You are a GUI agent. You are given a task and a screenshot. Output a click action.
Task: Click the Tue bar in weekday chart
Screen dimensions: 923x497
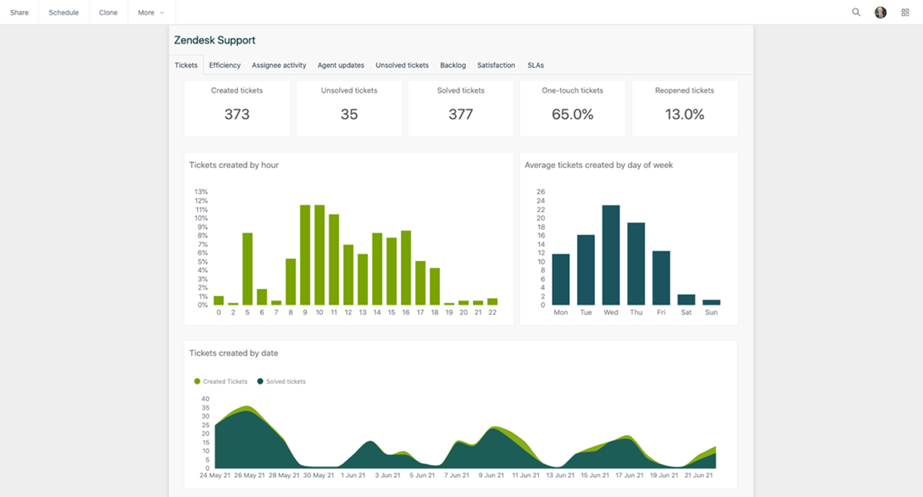click(586, 270)
